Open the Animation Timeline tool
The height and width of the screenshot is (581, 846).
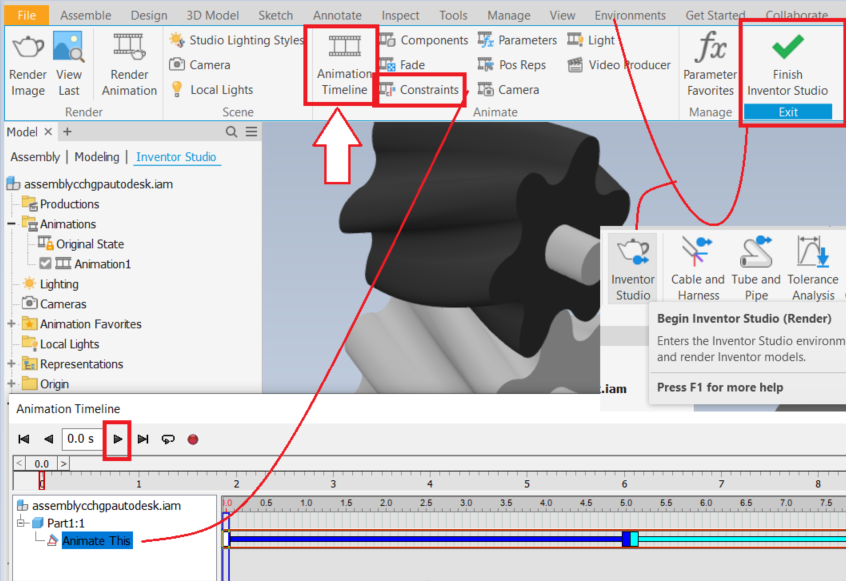344,65
